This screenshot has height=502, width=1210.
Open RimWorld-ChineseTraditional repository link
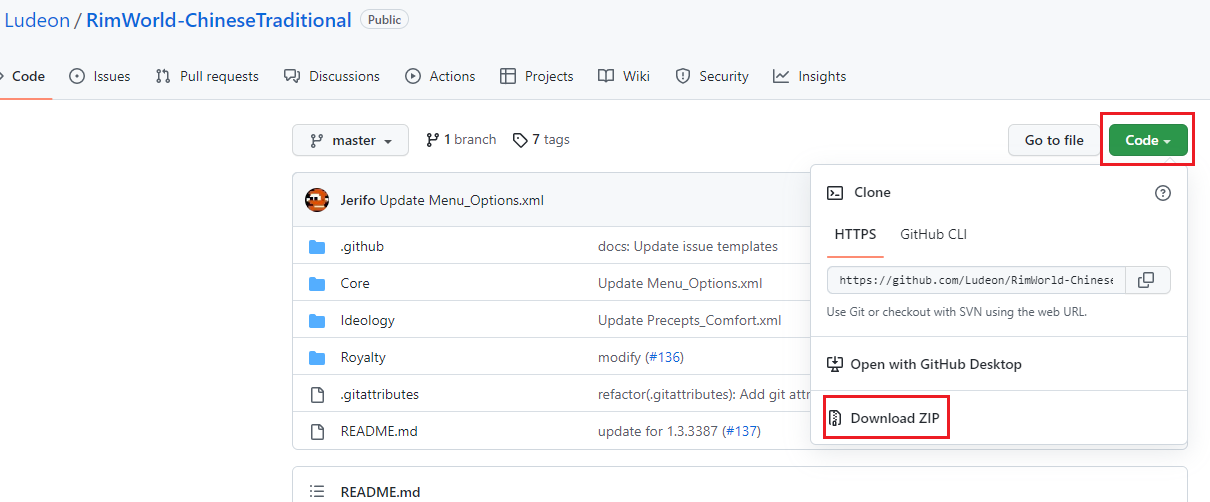coord(219,20)
